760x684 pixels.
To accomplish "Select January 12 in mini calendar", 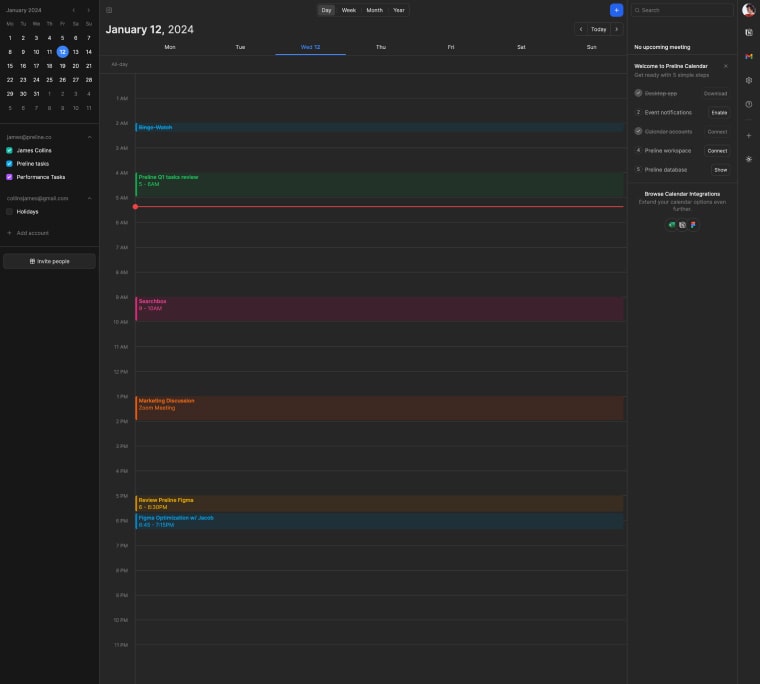I will (x=63, y=52).
